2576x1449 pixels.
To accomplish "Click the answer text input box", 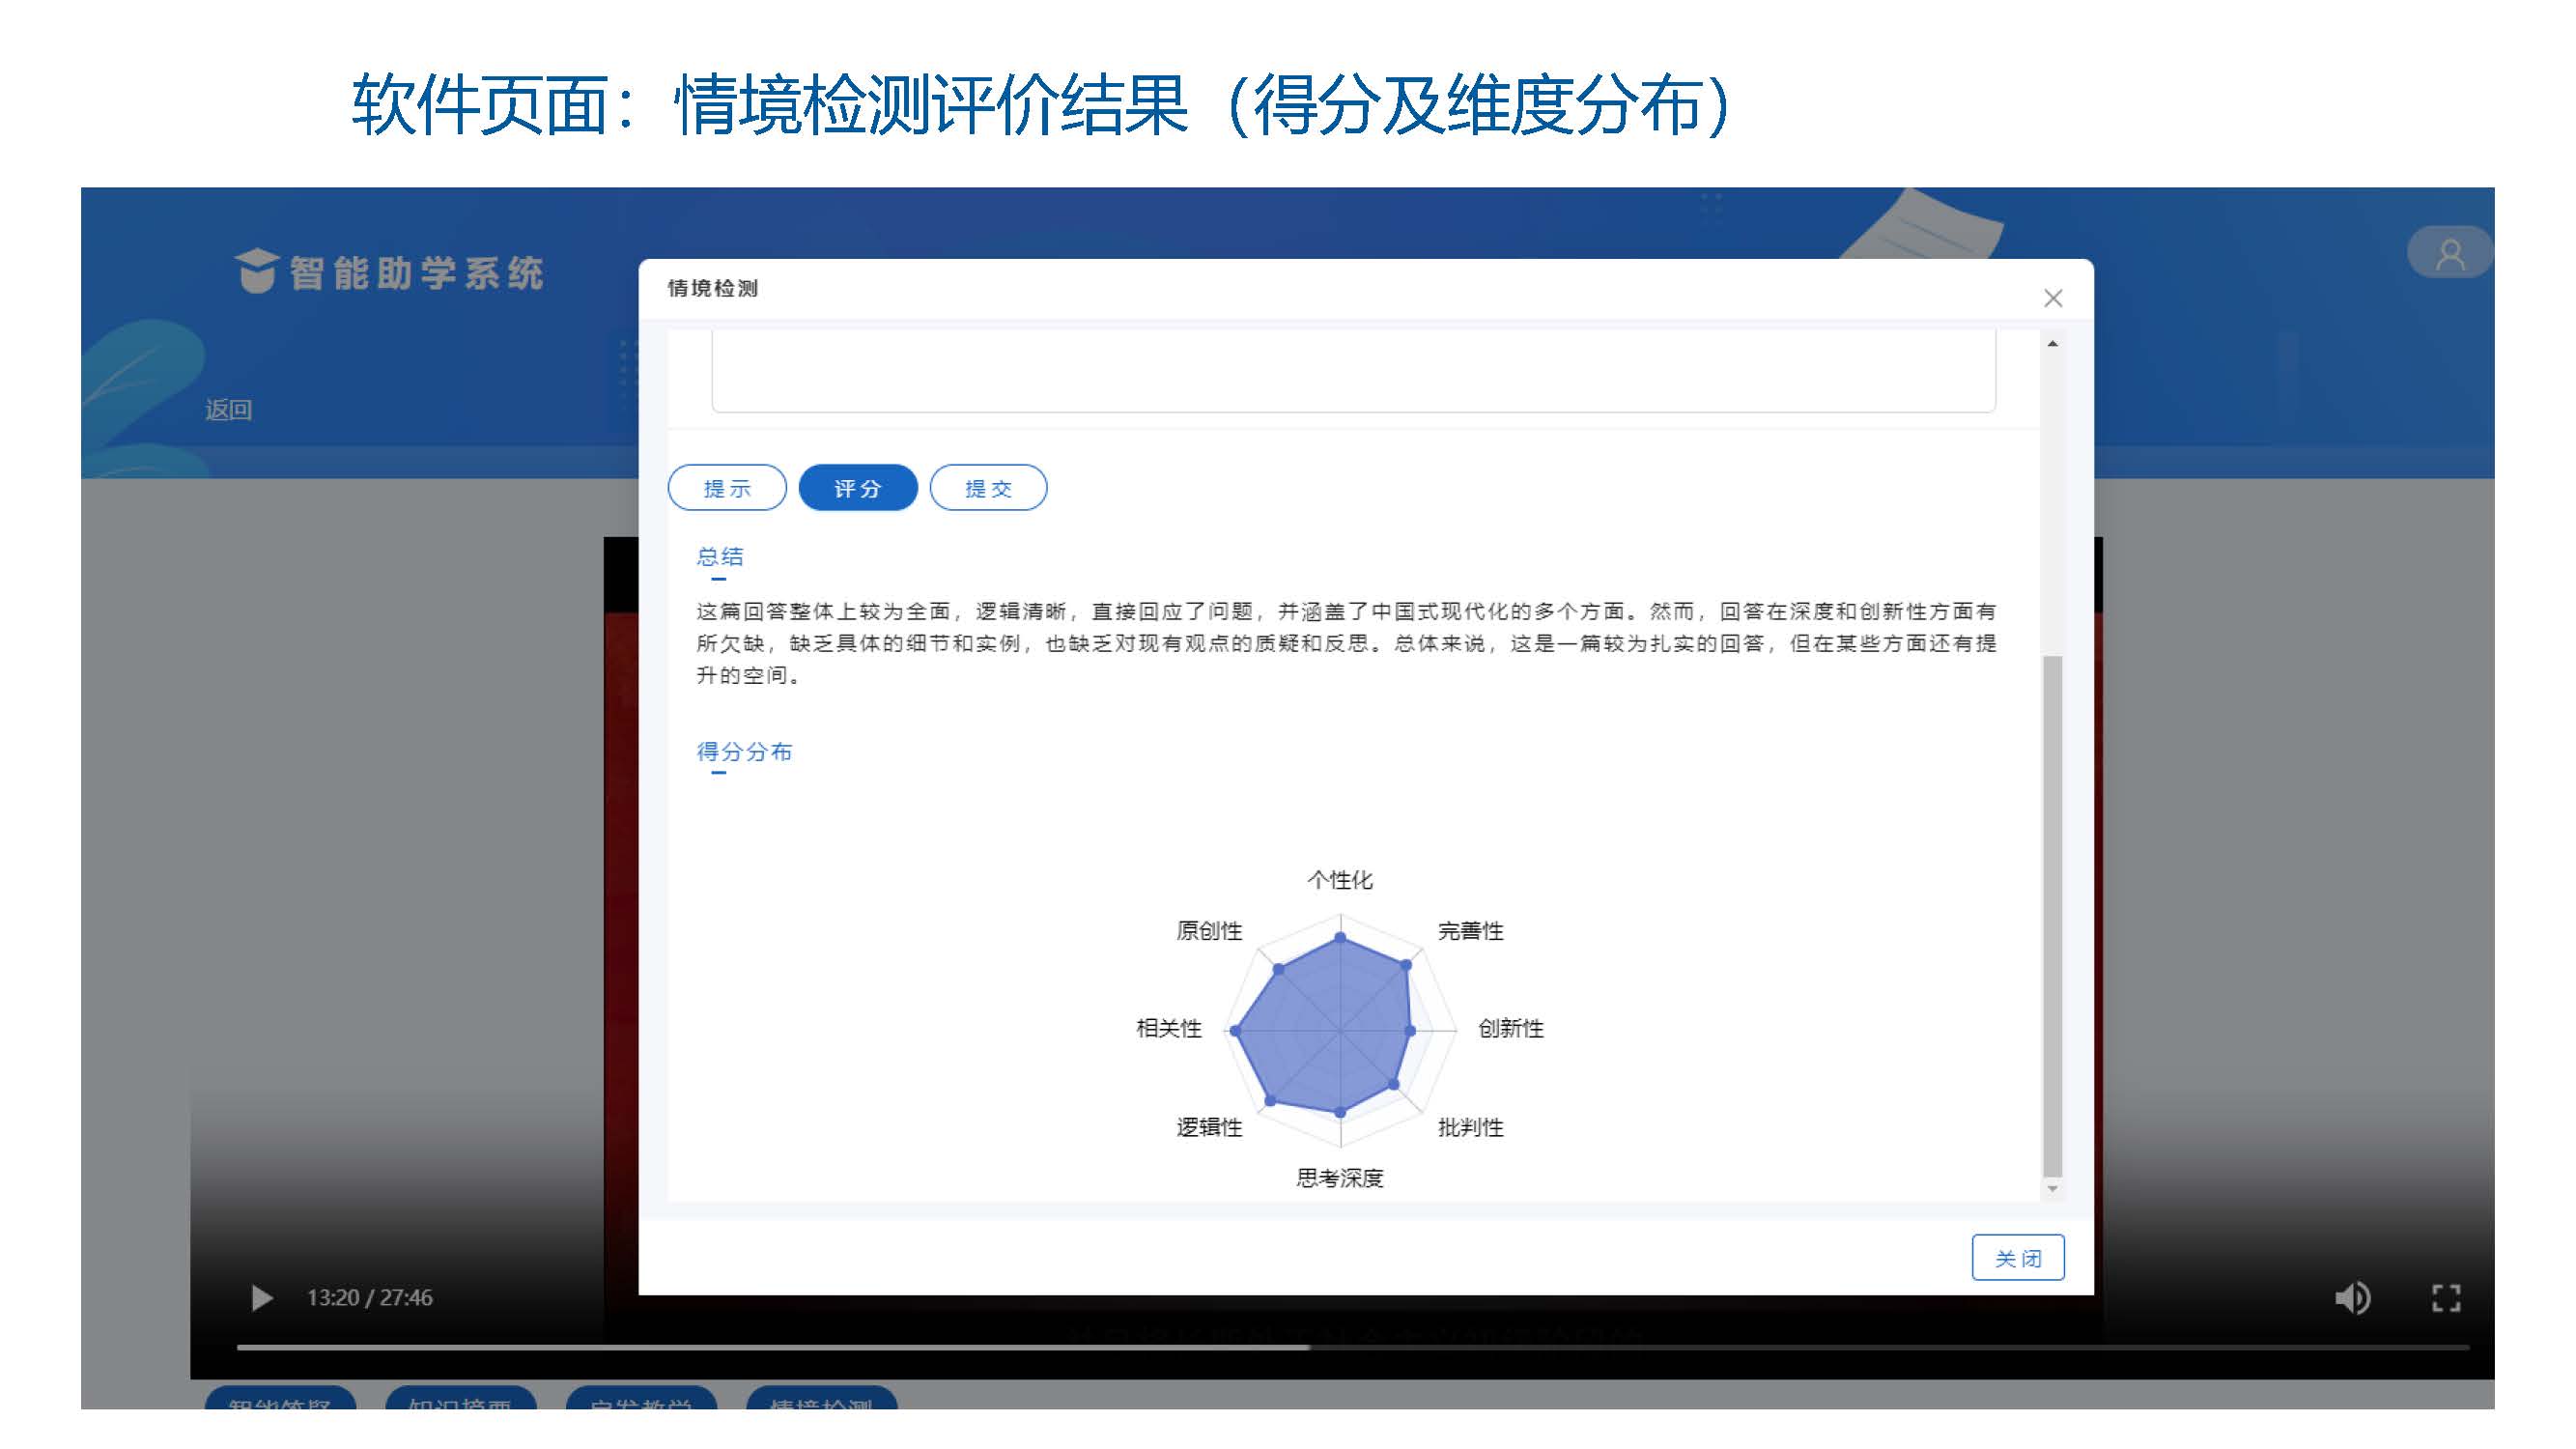I will (x=1353, y=370).
